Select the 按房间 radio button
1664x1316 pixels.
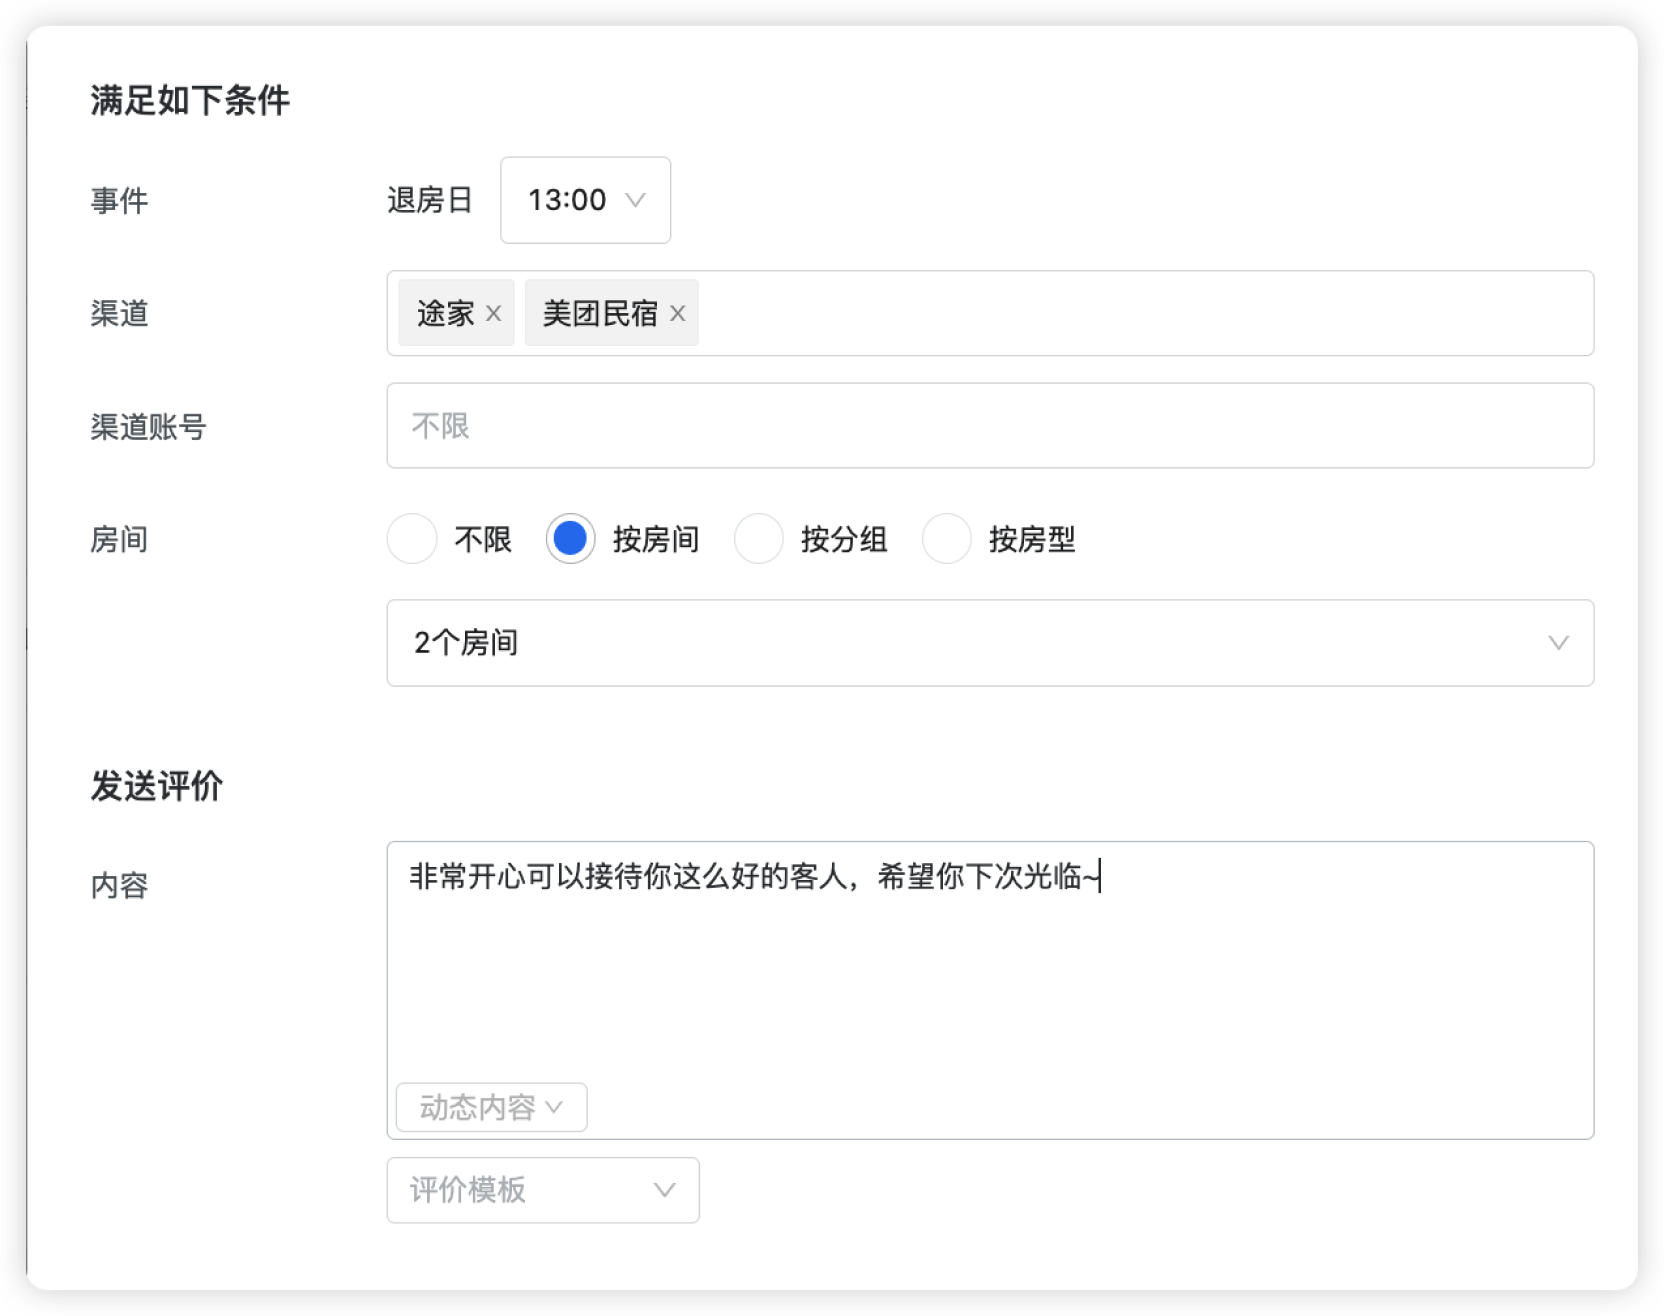point(570,538)
